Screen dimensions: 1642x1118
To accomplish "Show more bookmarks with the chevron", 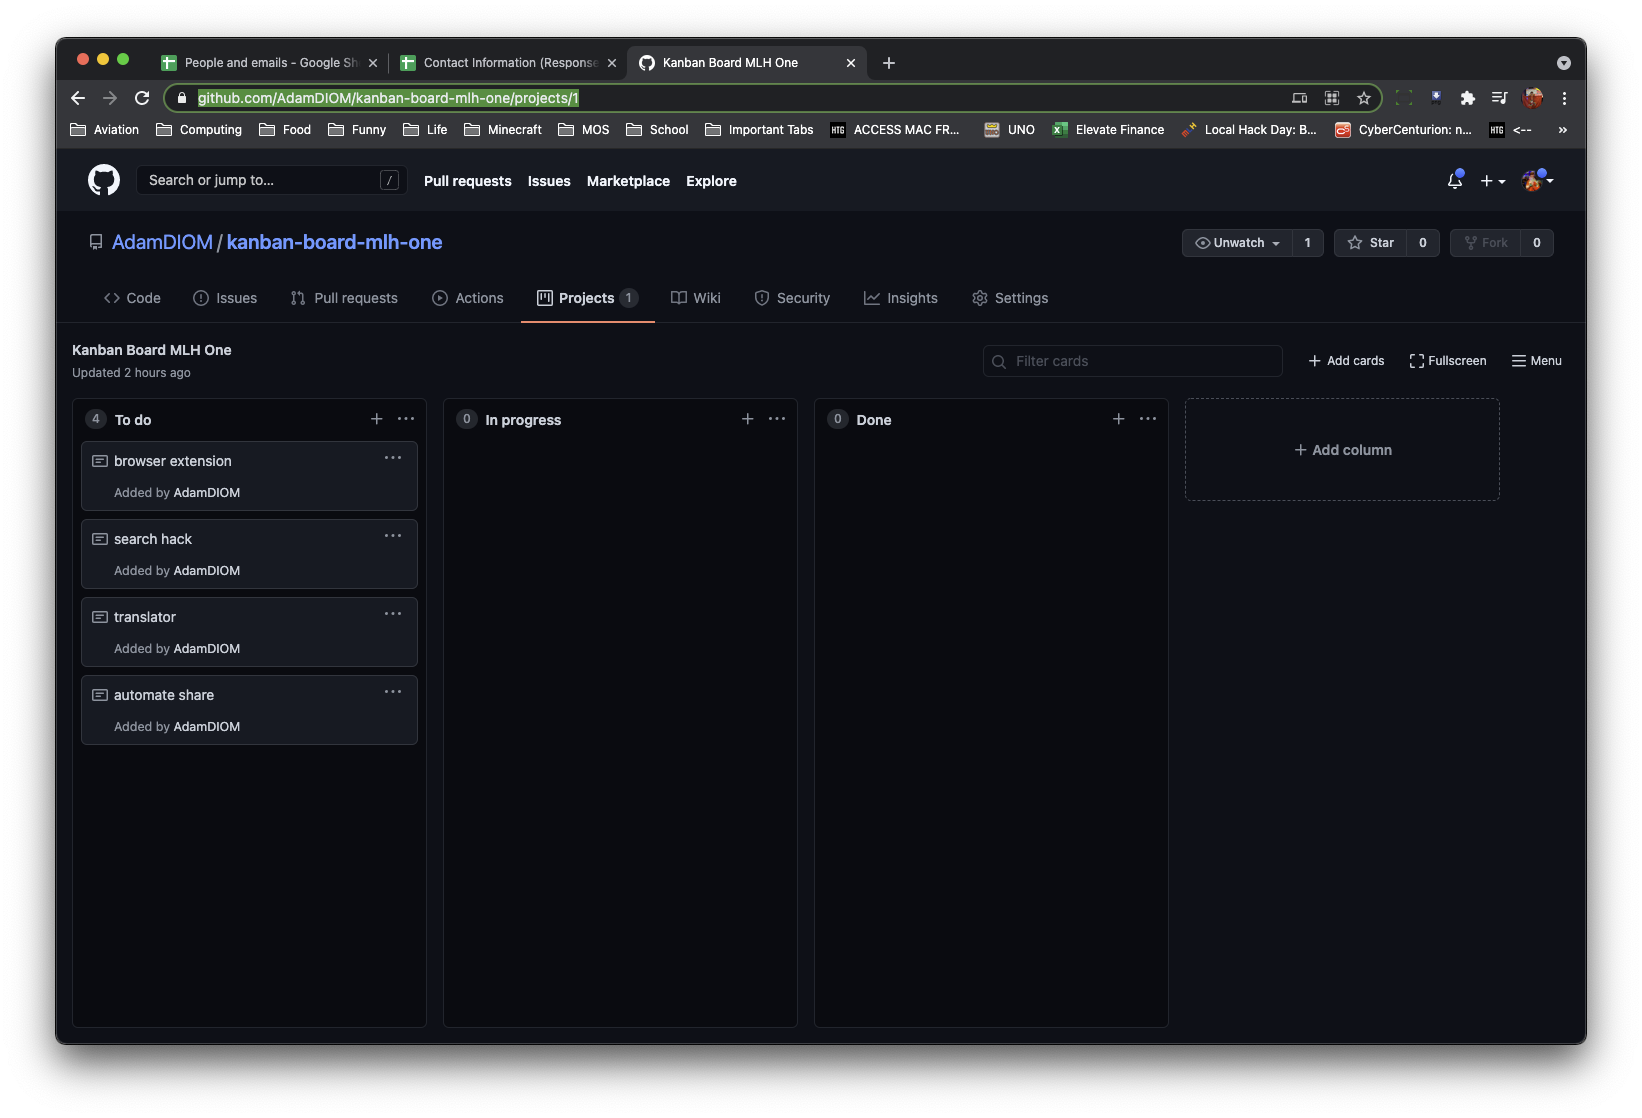I will pyautogui.click(x=1562, y=130).
